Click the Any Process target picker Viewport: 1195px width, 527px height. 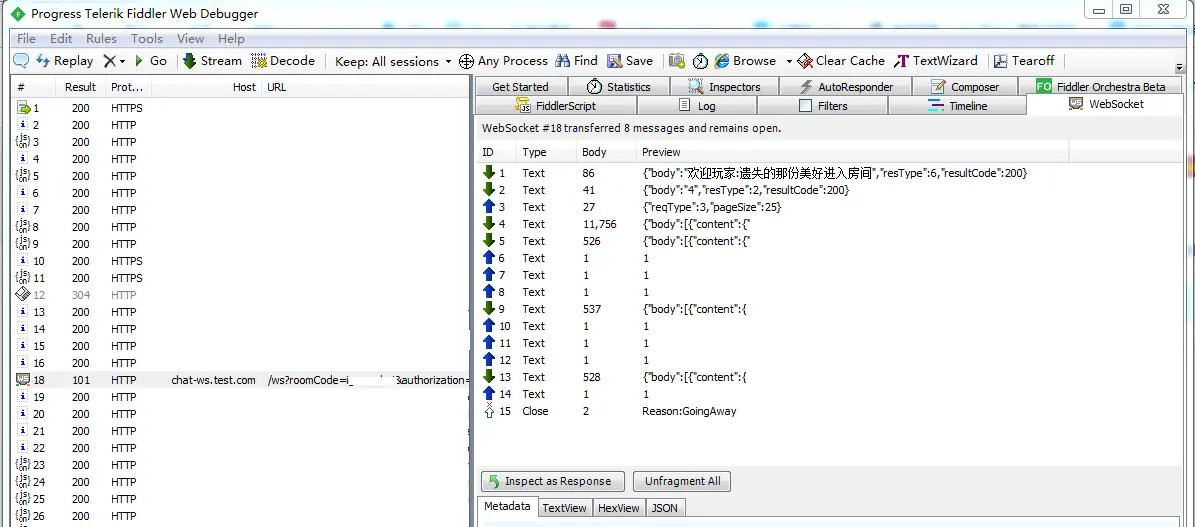(504, 61)
